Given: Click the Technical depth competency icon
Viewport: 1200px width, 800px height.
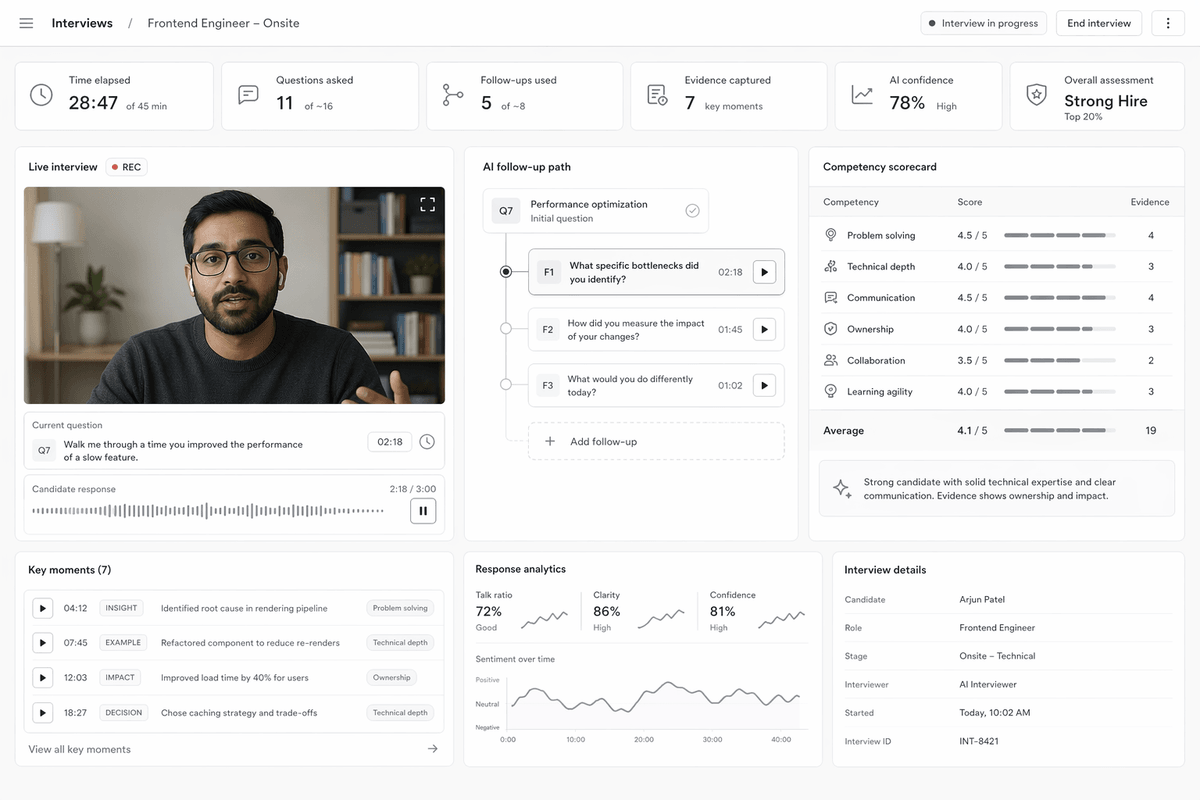Looking at the screenshot, I should click(x=830, y=266).
